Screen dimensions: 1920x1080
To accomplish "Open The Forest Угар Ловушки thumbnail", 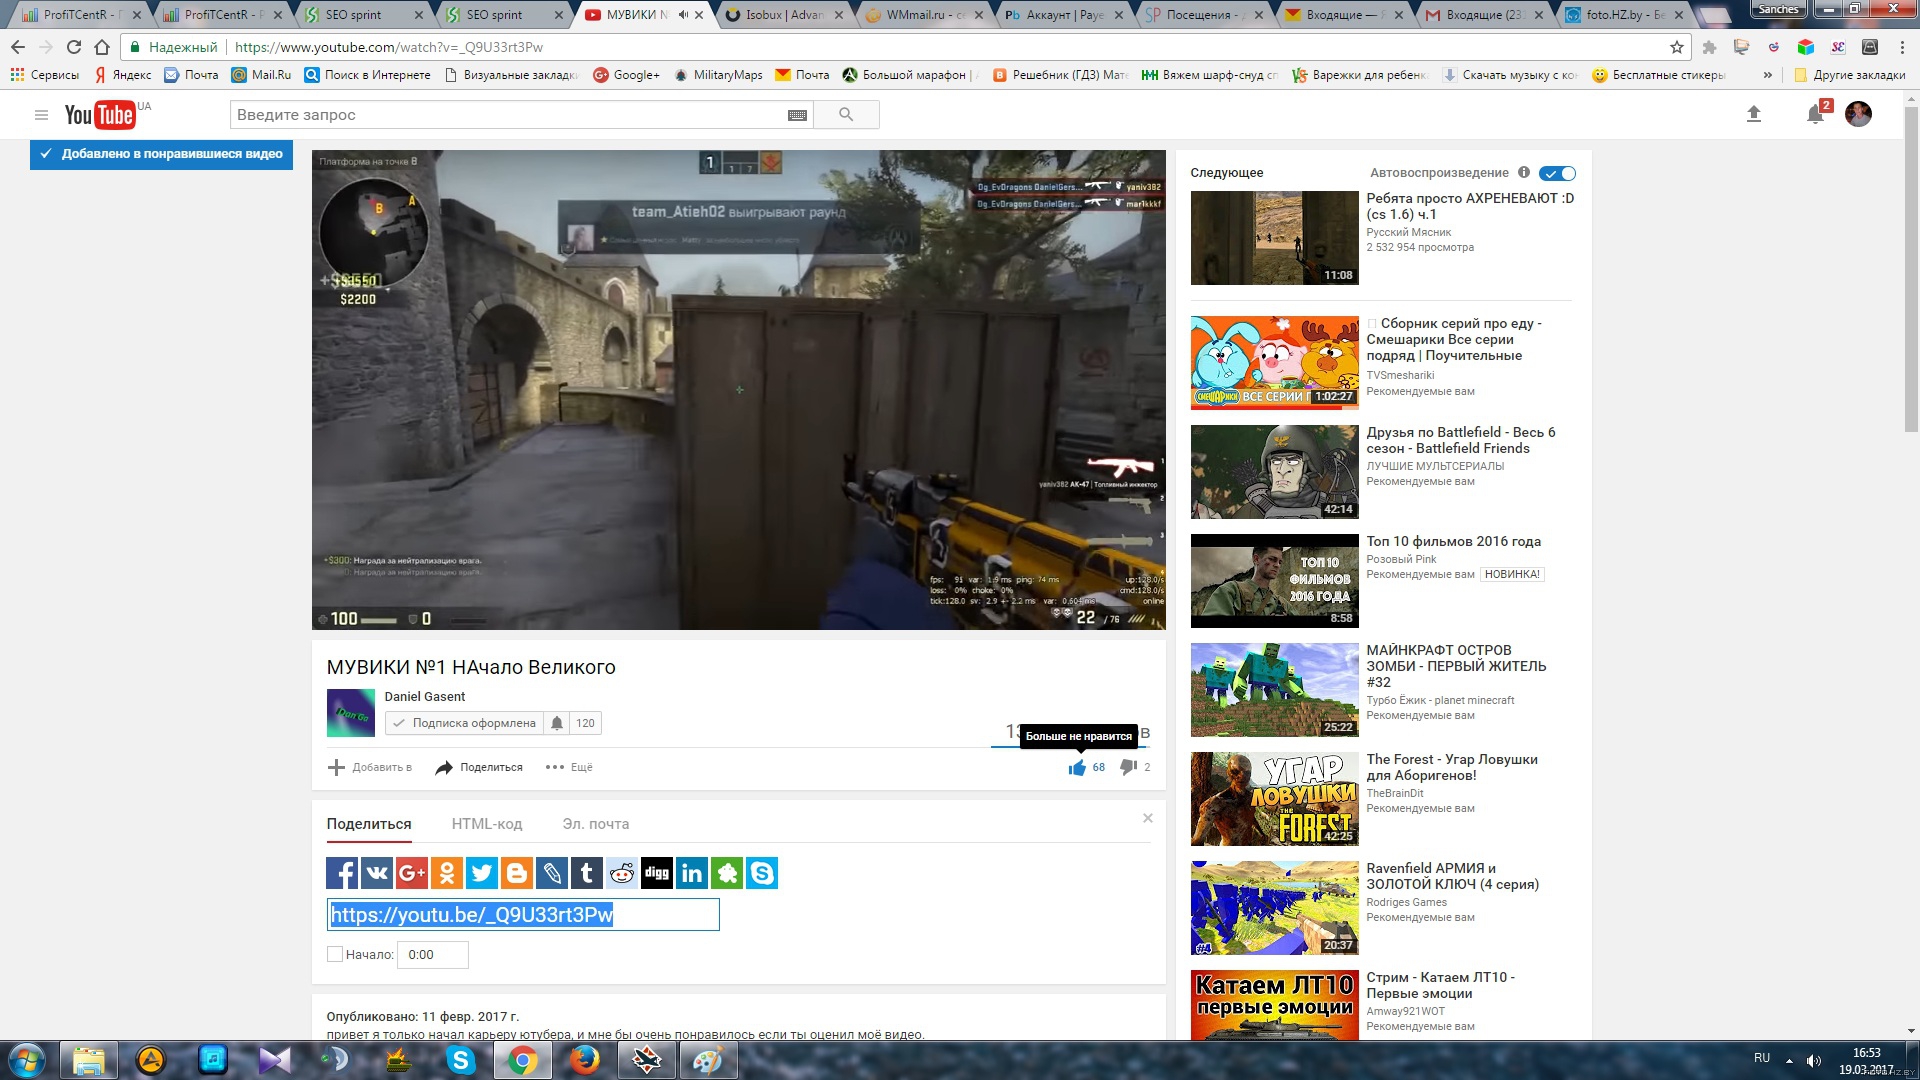I will click(1274, 799).
